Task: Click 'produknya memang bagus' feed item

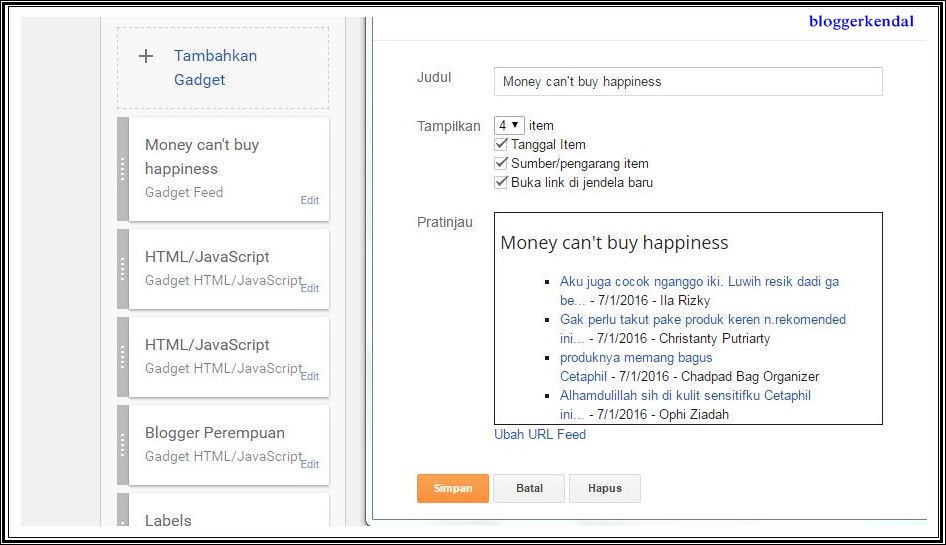Action: pos(636,357)
